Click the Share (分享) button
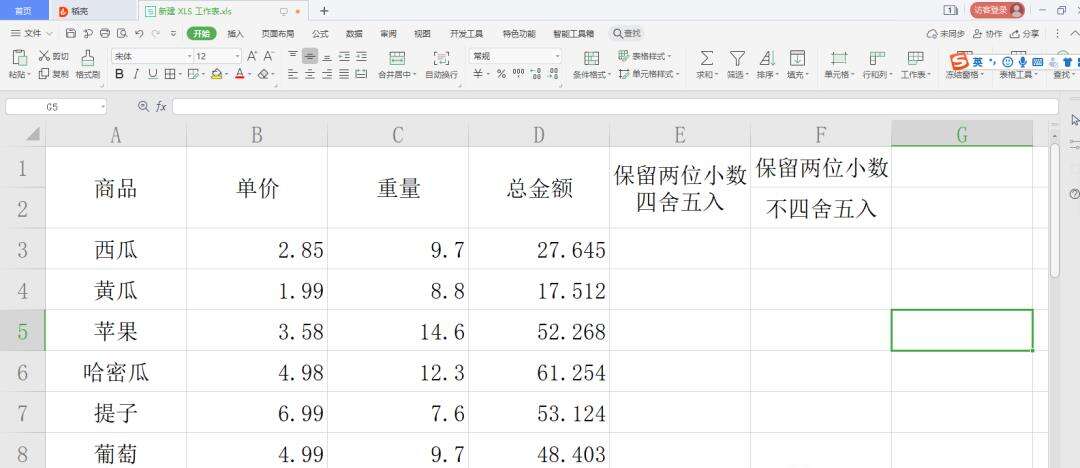 (1024, 33)
